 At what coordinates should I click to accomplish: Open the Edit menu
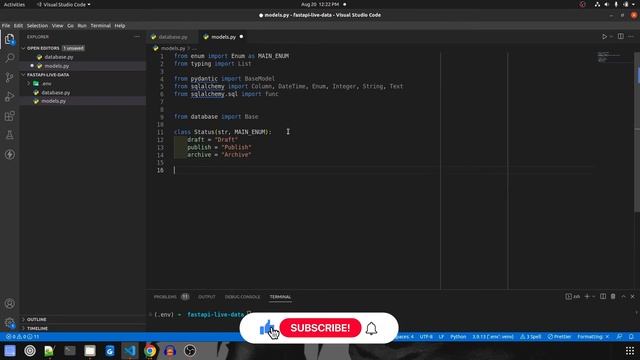click(x=18, y=25)
